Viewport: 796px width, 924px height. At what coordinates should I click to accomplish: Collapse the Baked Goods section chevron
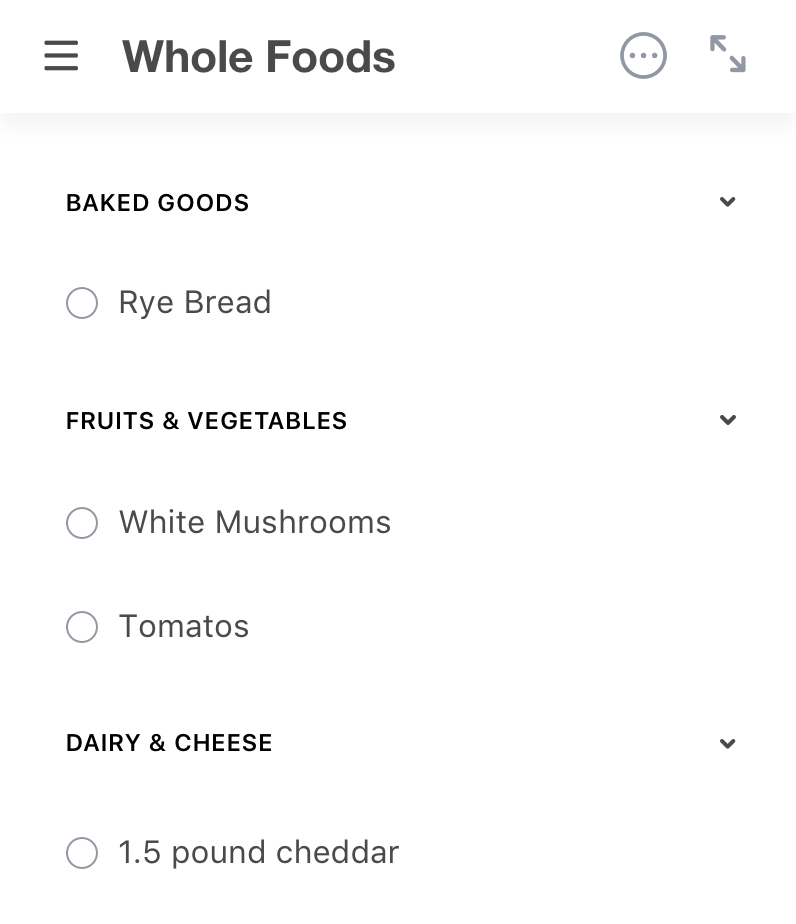point(727,202)
